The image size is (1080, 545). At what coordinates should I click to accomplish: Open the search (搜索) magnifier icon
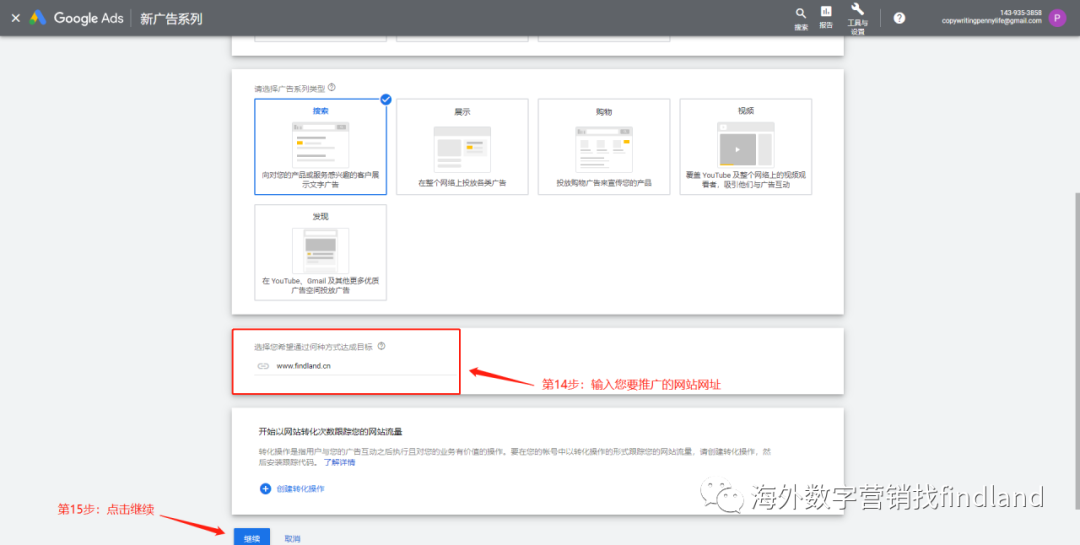(800, 13)
